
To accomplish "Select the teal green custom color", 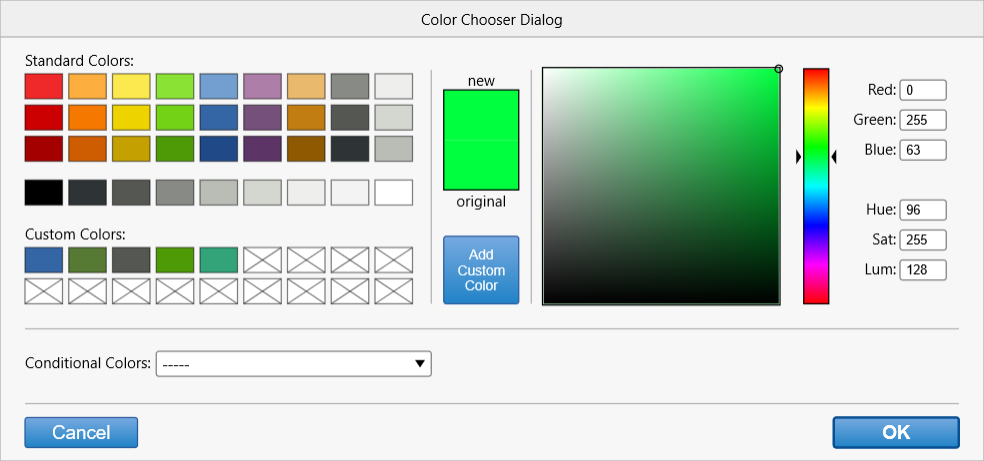I will pos(219,260).
